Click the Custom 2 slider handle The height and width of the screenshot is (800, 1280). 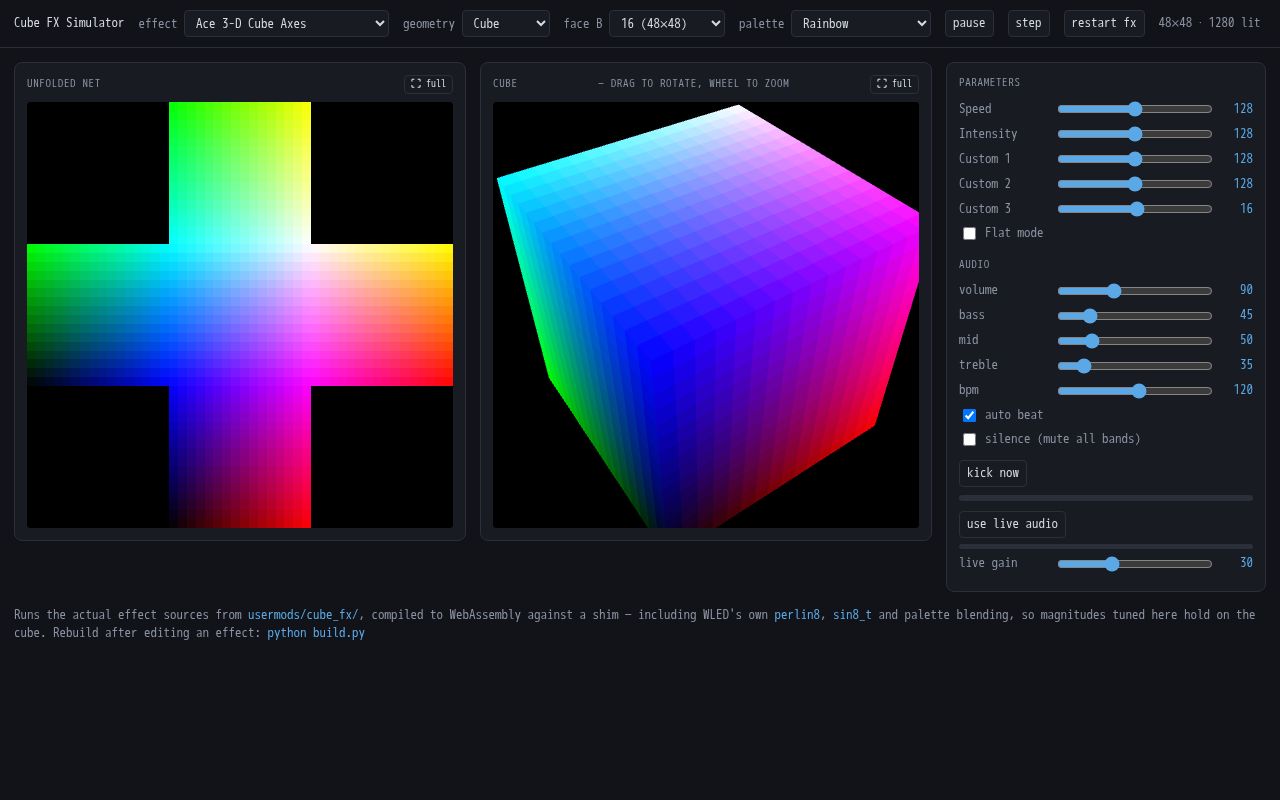[x=1135, y=184]
